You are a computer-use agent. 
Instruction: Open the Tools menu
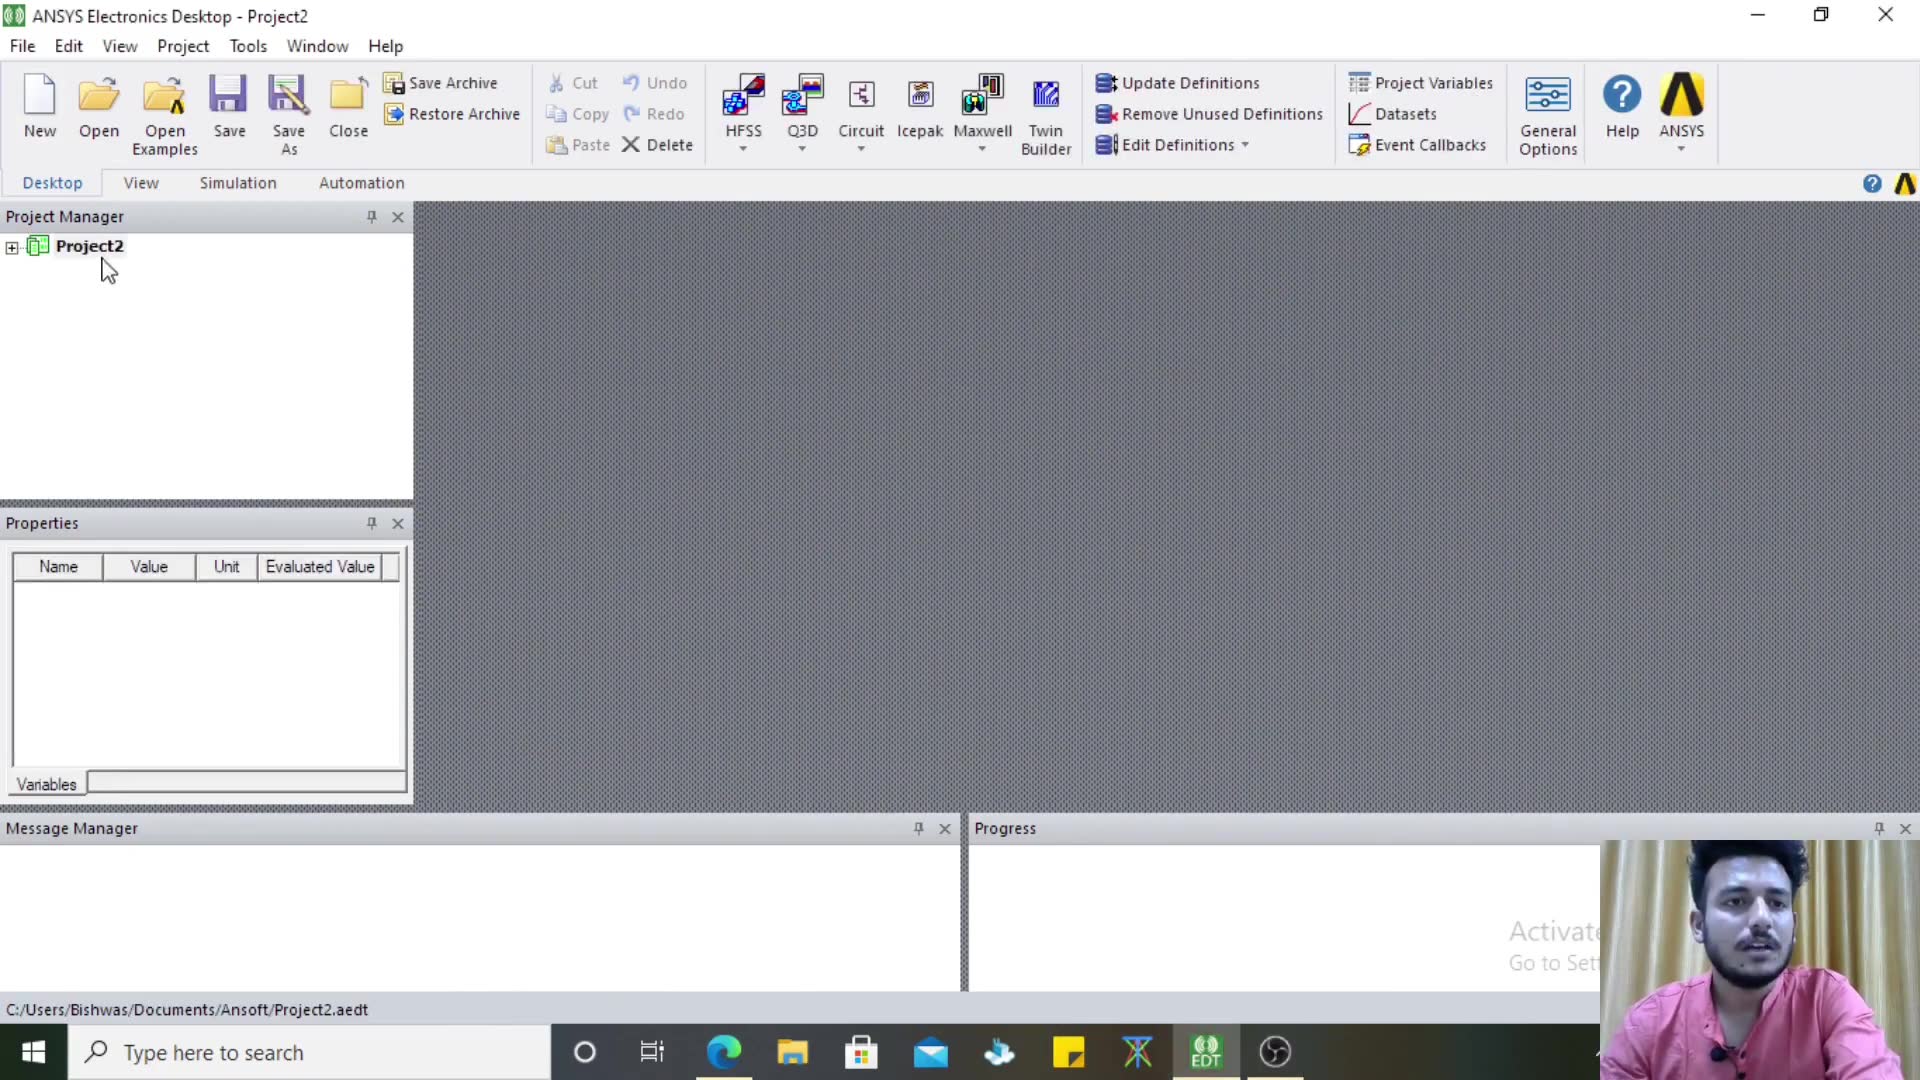pos(247,46)
